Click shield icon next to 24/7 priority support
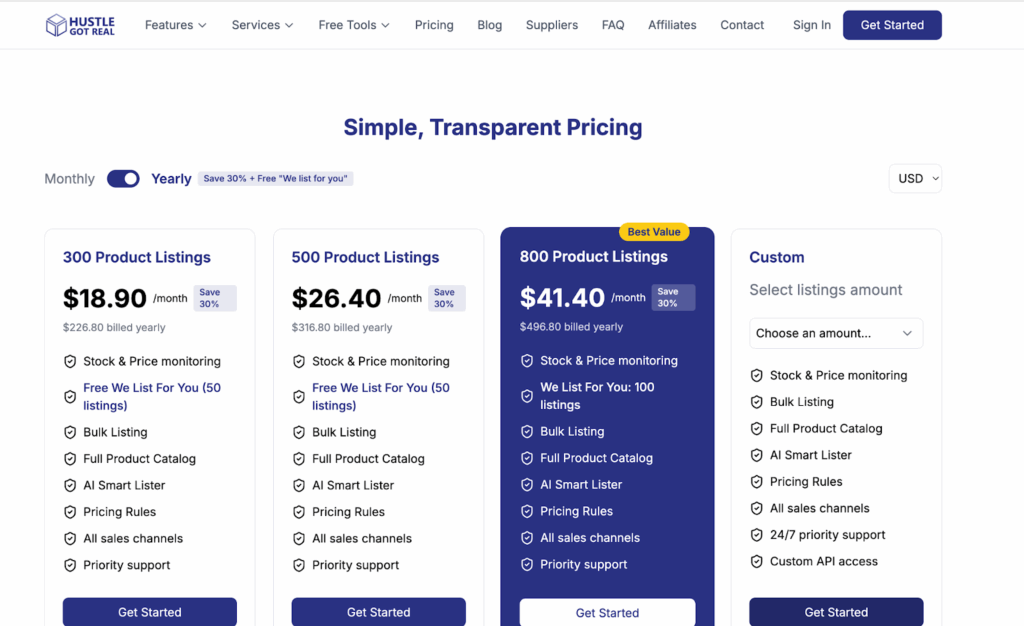 tap(757, 535)
